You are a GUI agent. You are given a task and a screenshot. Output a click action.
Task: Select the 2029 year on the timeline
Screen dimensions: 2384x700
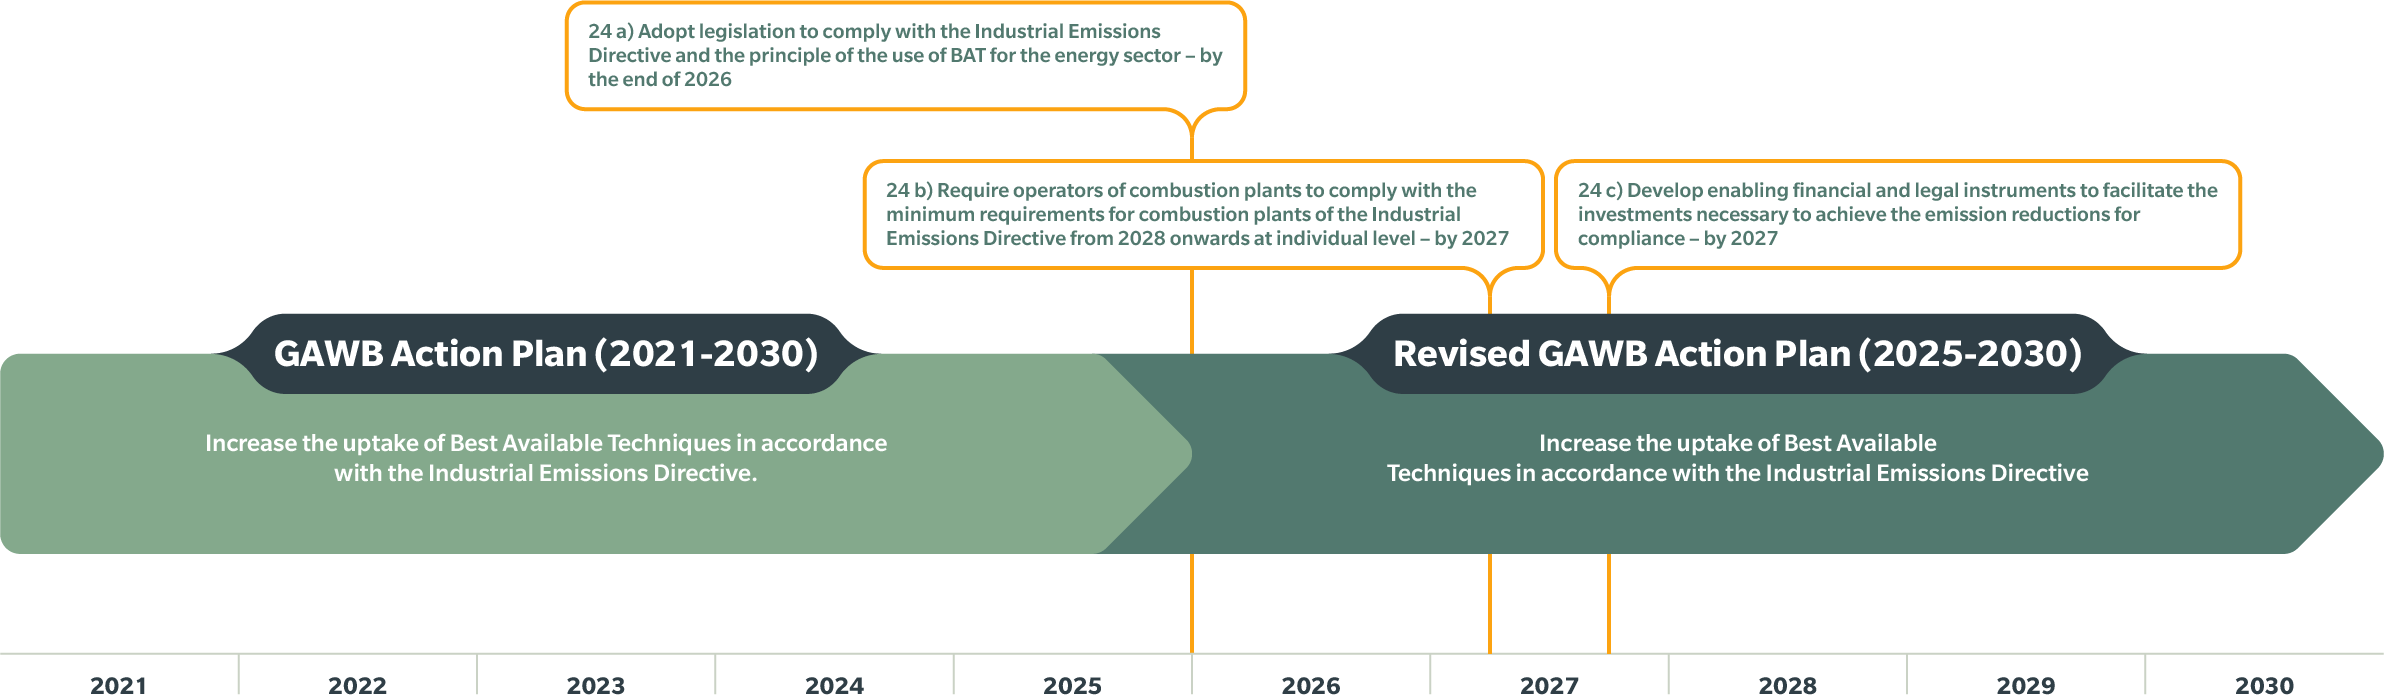(2026, 685)
